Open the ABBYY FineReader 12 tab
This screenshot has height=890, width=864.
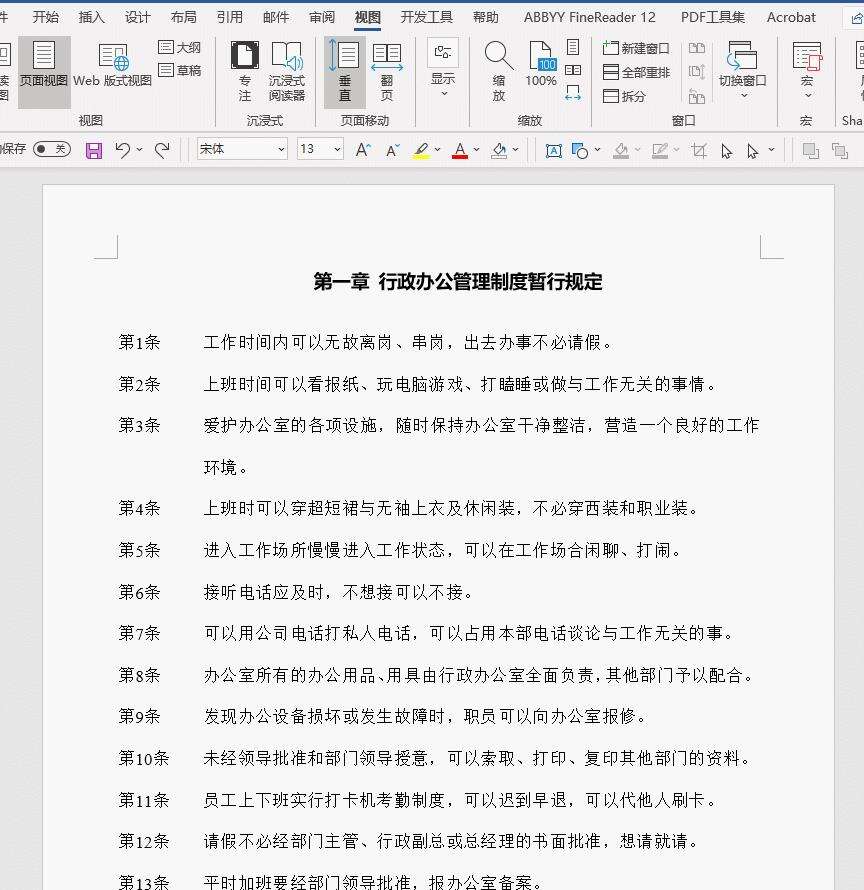[x=589, y=17]
